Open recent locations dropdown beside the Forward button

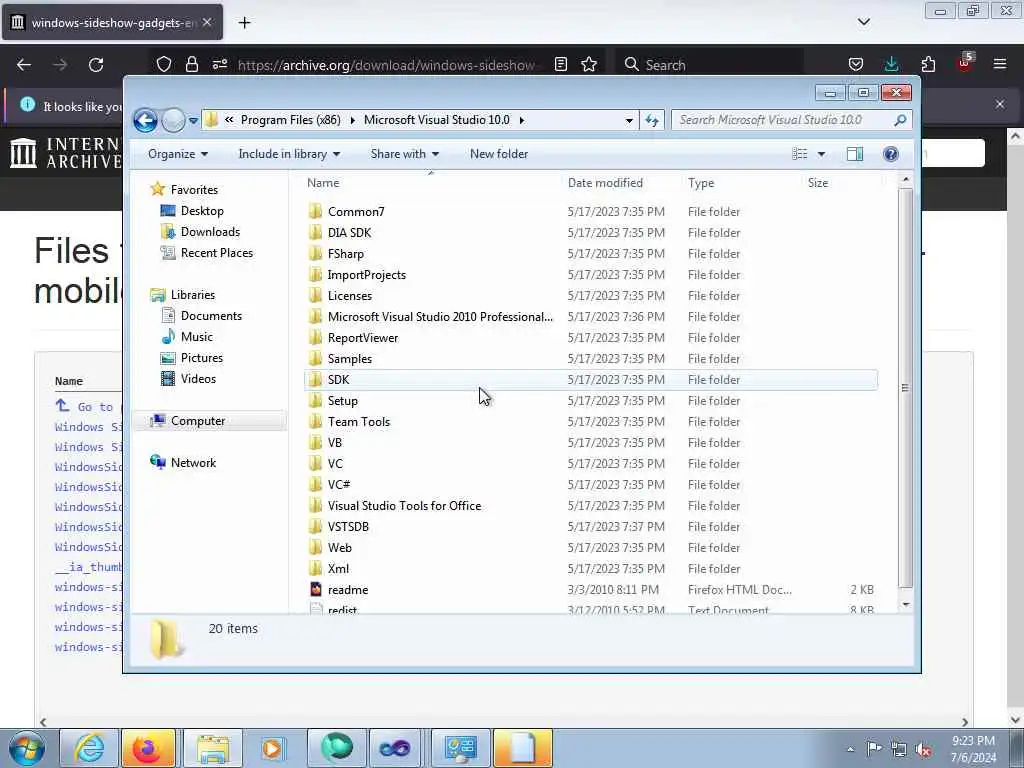click(x=193, y=121)
